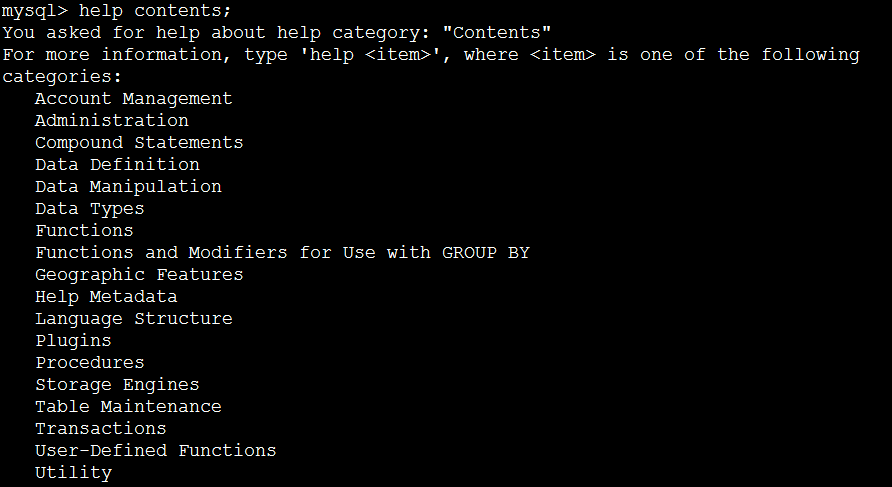
Task: Select the Procedures entry
Action: [89, 362]
